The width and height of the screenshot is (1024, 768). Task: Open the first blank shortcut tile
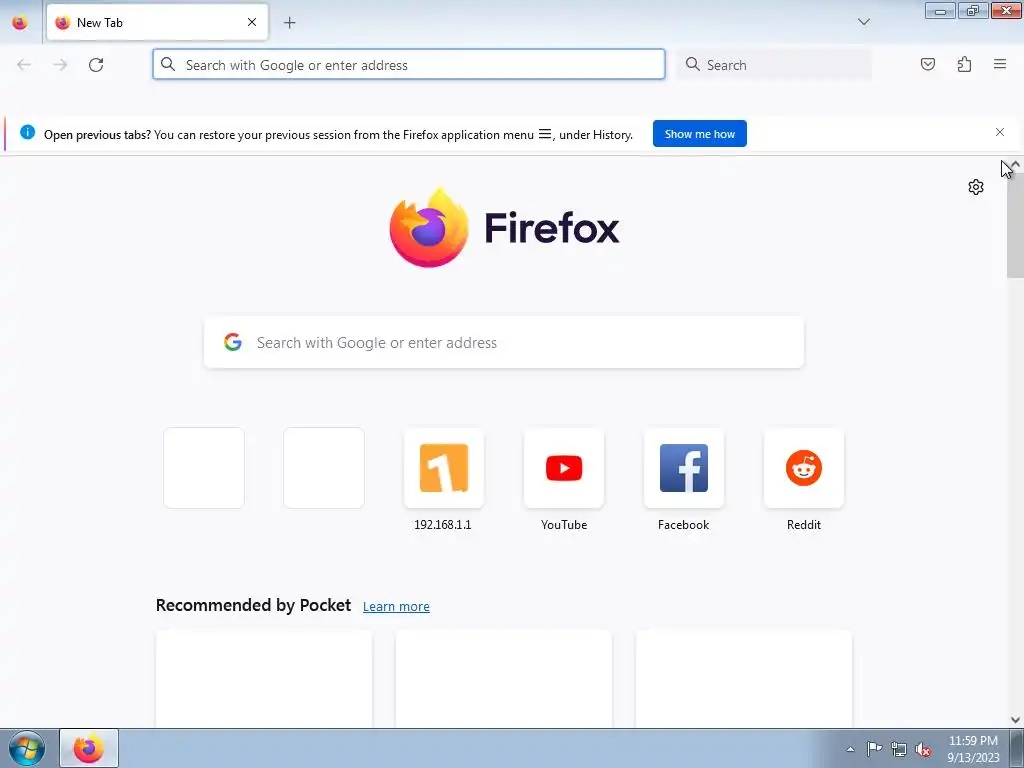tap(204, 468)
